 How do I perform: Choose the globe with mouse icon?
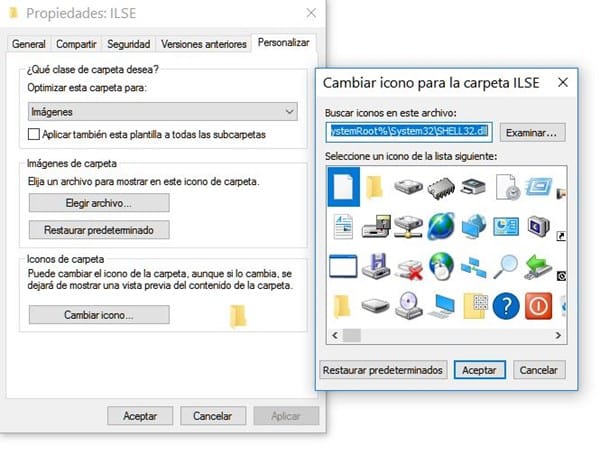tap(441, 266)
